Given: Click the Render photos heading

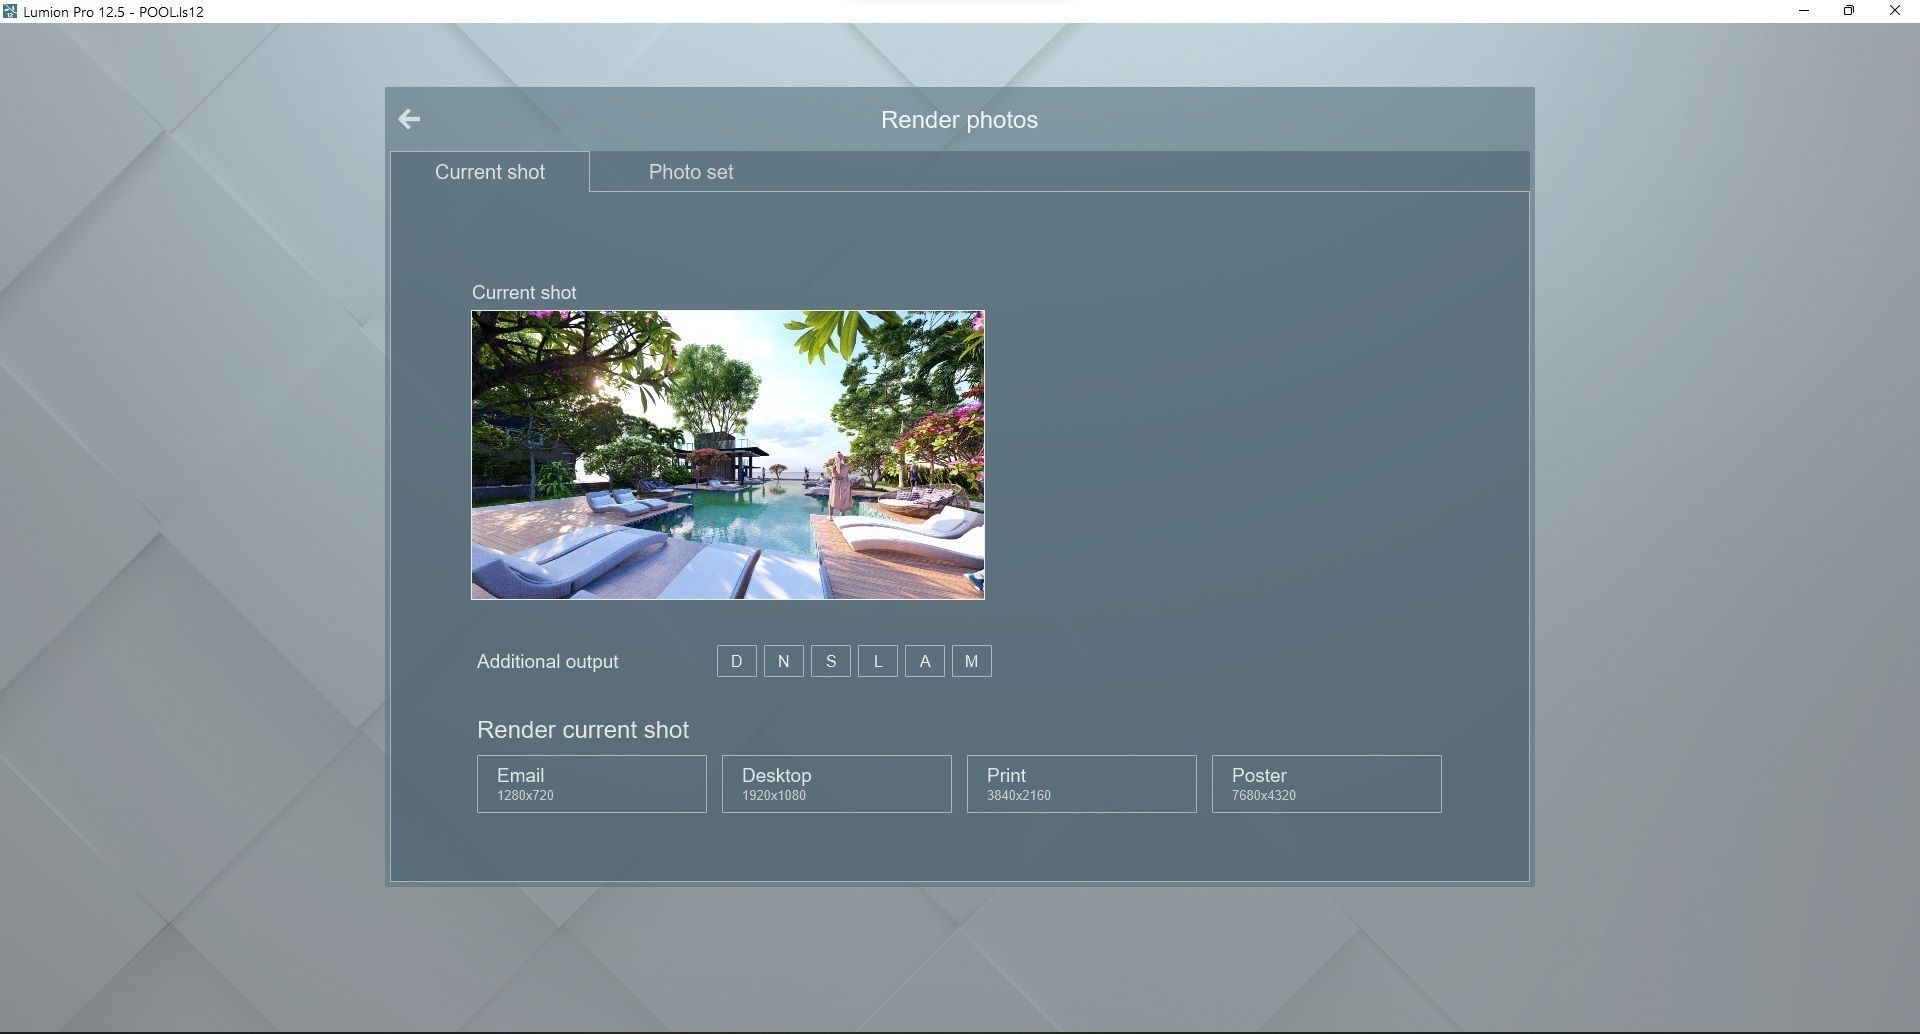Looking at the screenshot, I should 959,120.
